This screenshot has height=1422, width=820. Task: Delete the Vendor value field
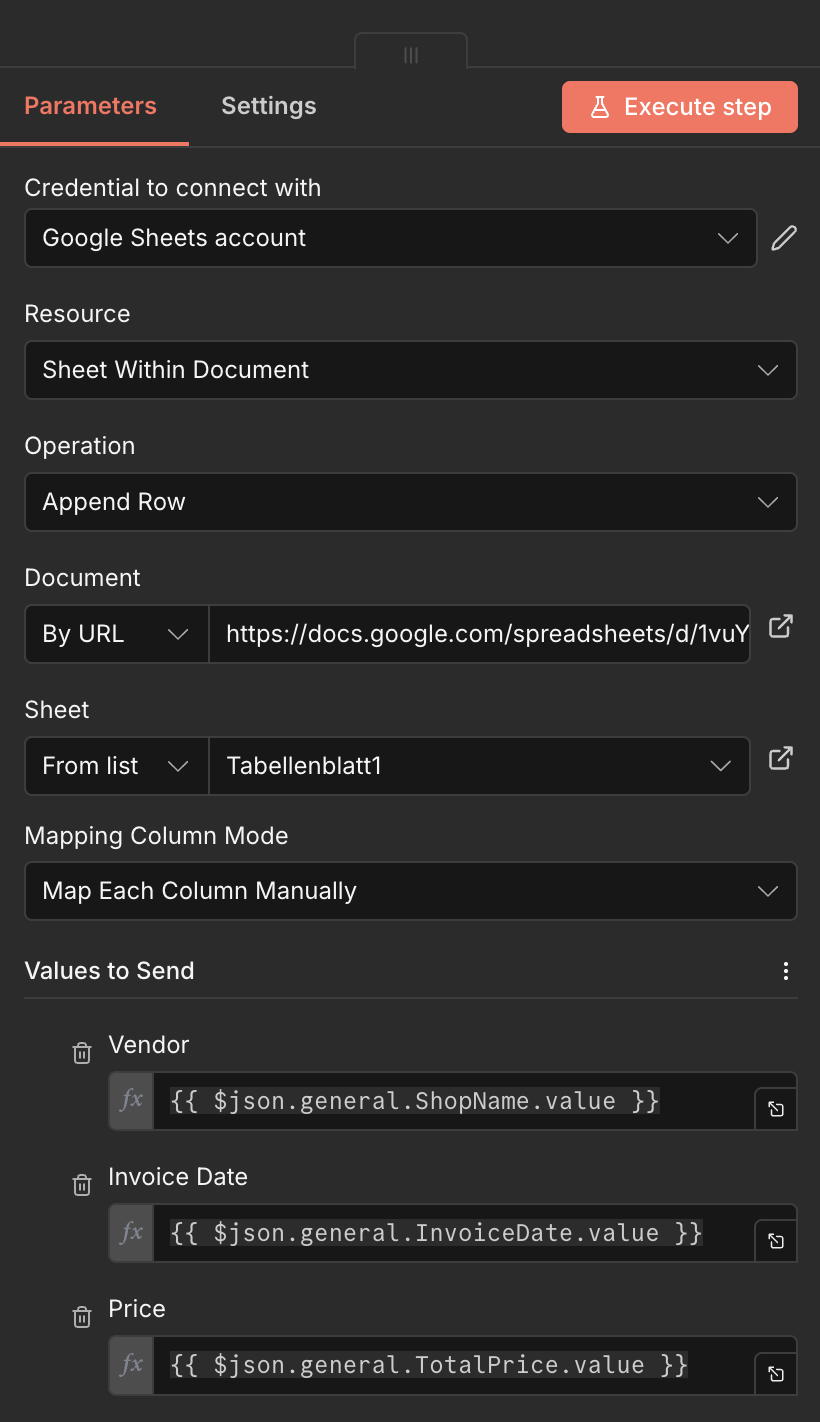81,1052
